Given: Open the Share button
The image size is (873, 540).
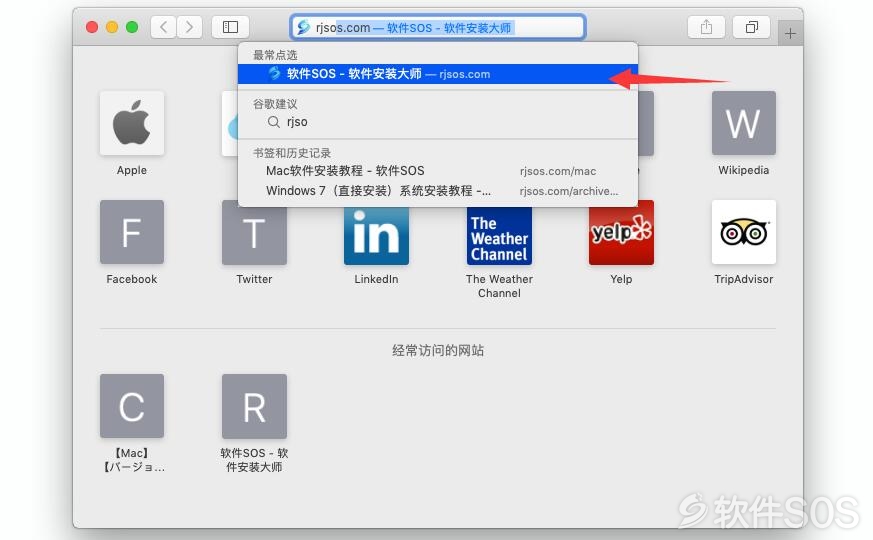Looking at the screenshot, I should click(x=706, y=27).
